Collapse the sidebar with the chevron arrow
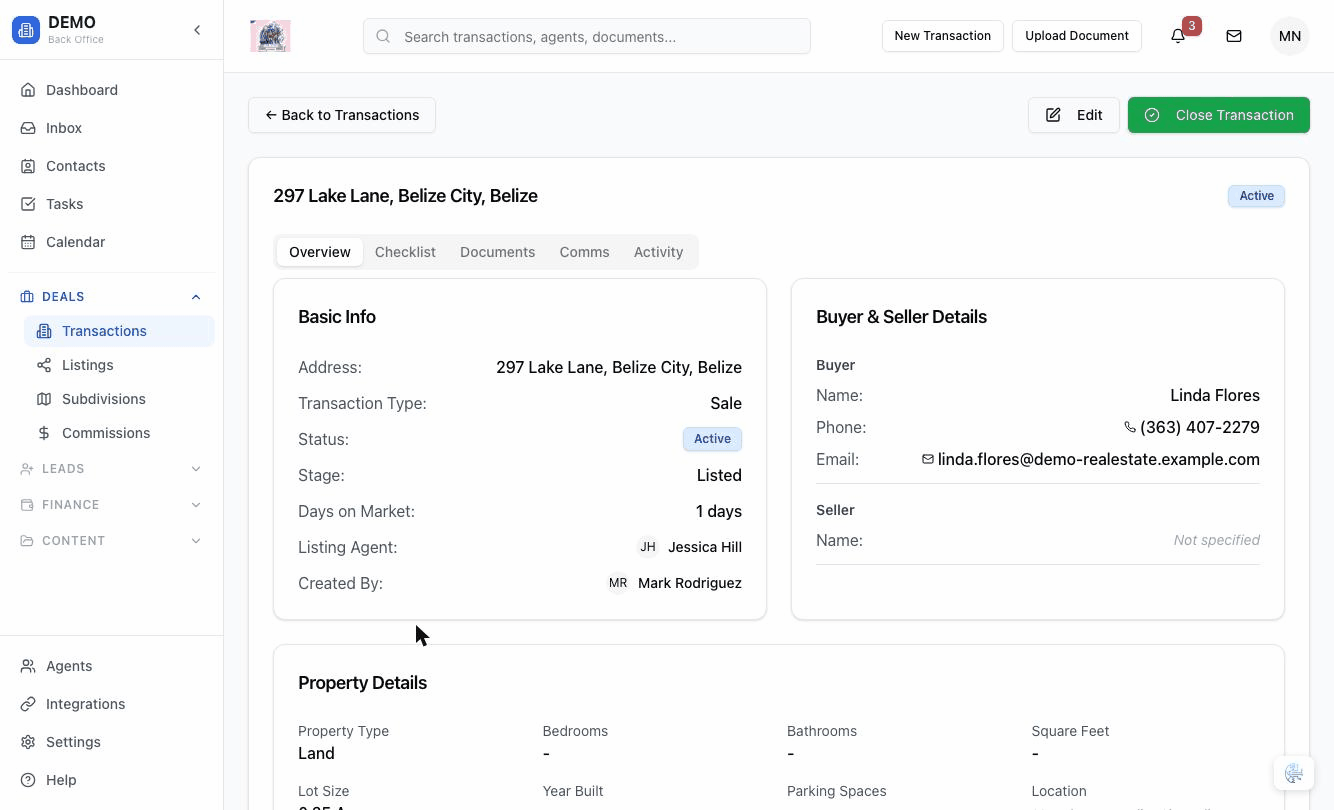The height and width of the screenshot is (810, 1334). pos(197,30)
